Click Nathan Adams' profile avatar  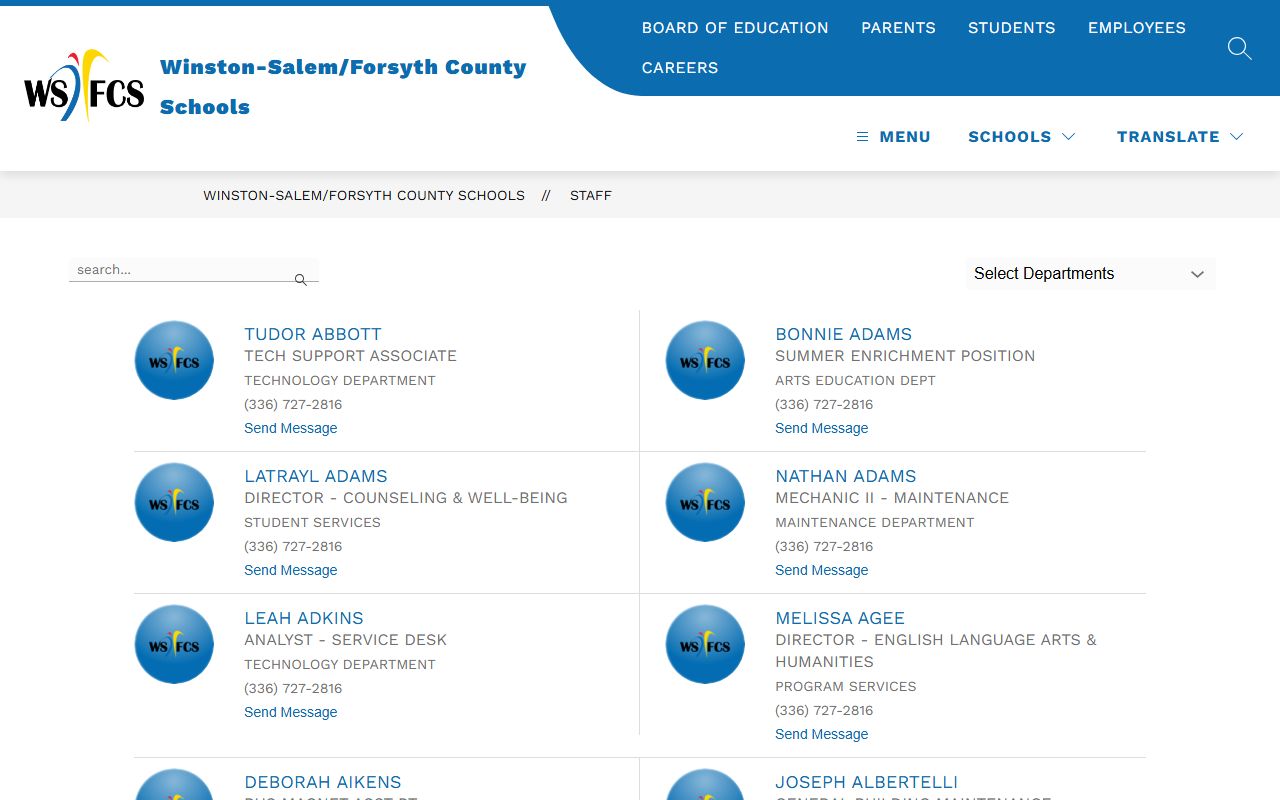coord(705,502)
